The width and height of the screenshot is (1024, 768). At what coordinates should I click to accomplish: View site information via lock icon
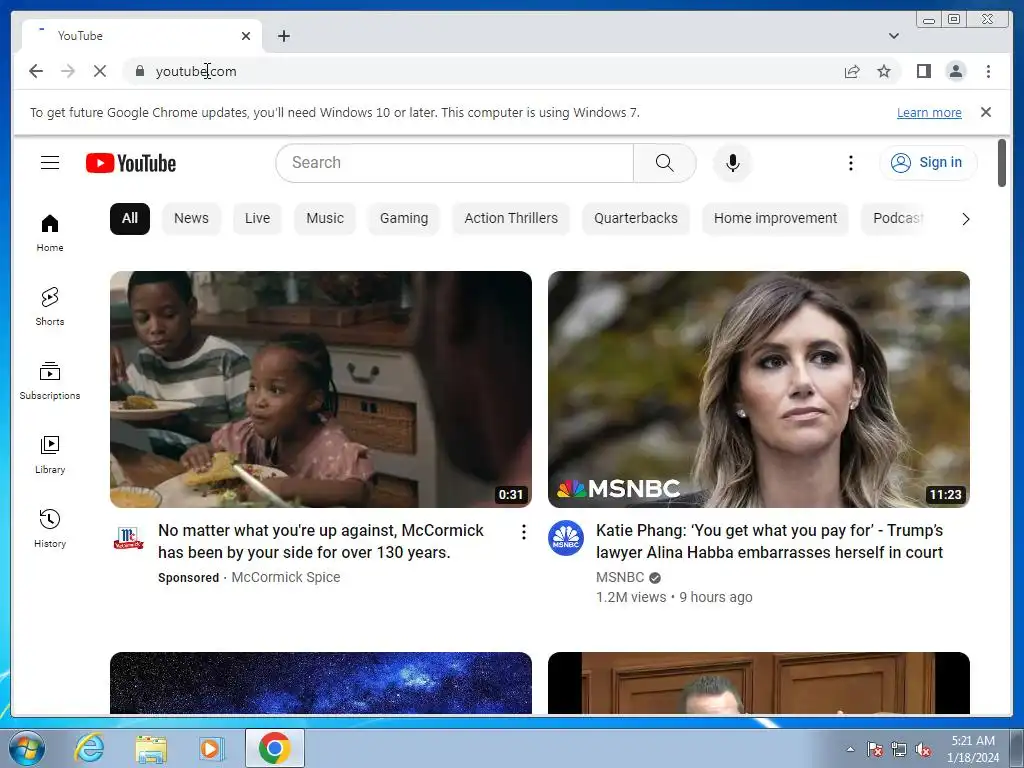(139, 71)
